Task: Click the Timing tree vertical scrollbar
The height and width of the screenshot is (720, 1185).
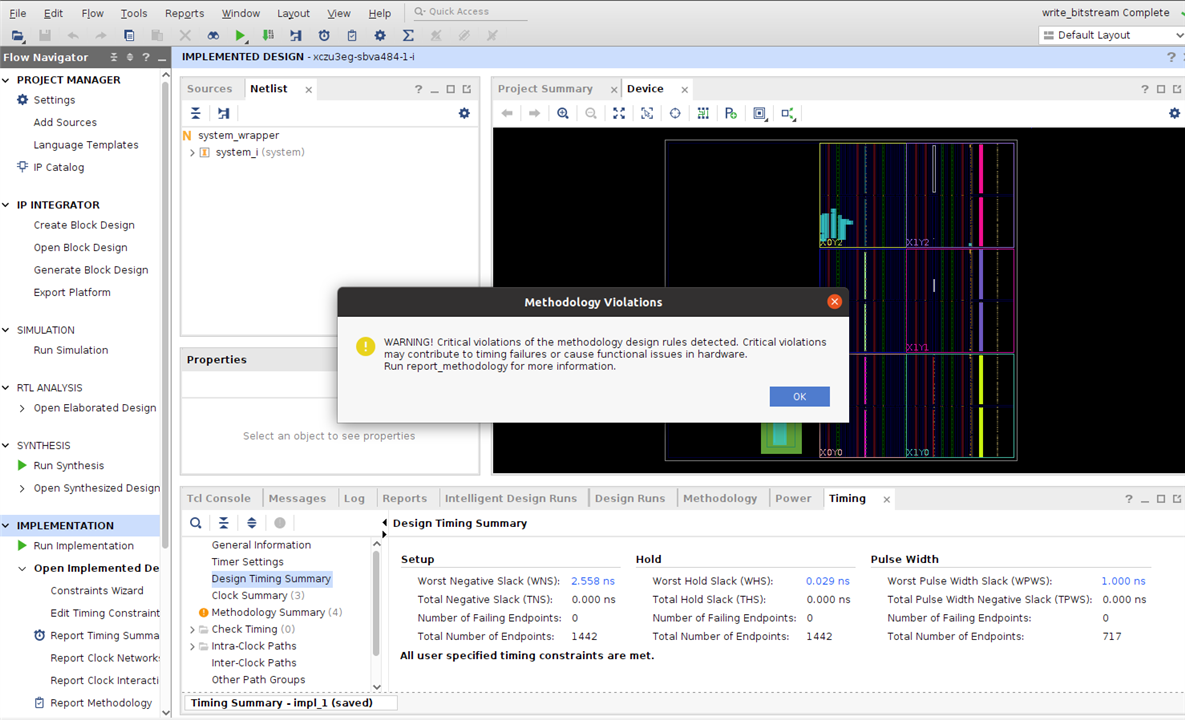Action: coord(376,604)
